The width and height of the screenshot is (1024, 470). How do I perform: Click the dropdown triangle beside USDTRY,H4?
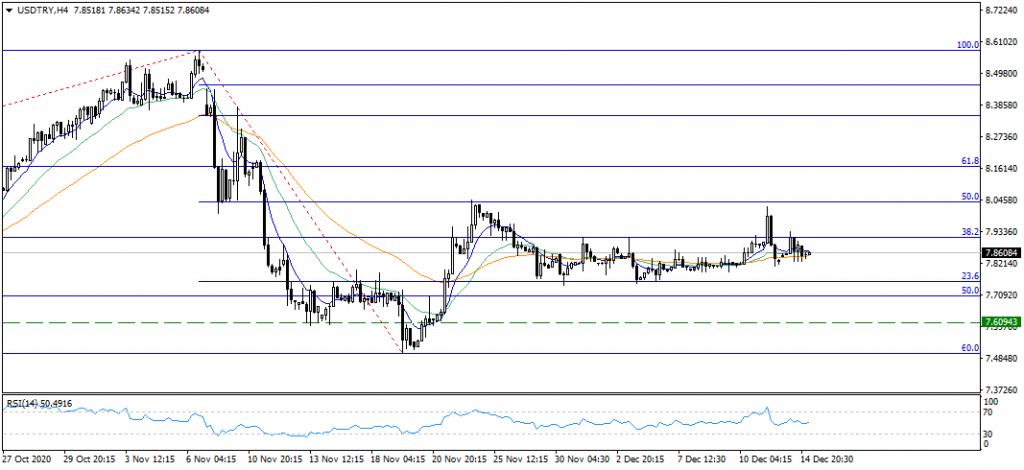8,10
